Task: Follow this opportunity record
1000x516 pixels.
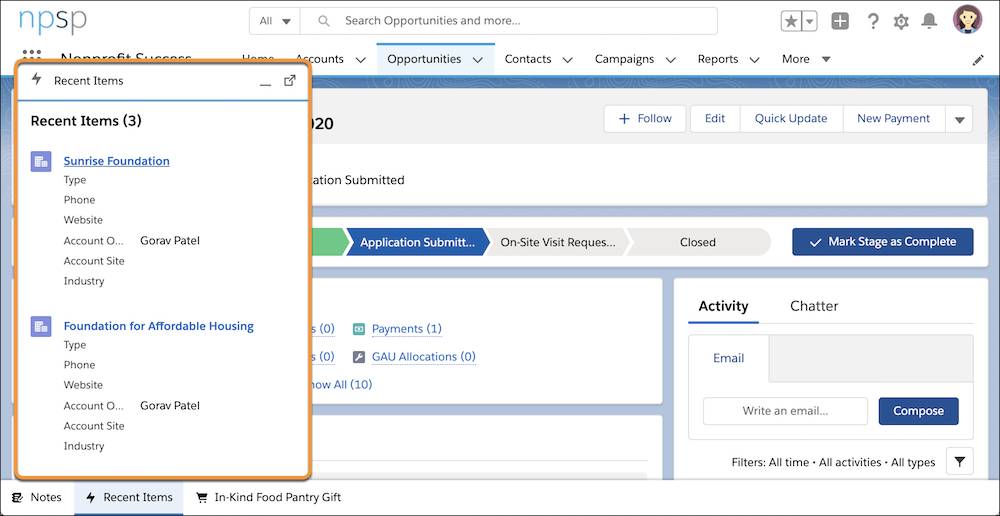Action: (x=645, y=119)
